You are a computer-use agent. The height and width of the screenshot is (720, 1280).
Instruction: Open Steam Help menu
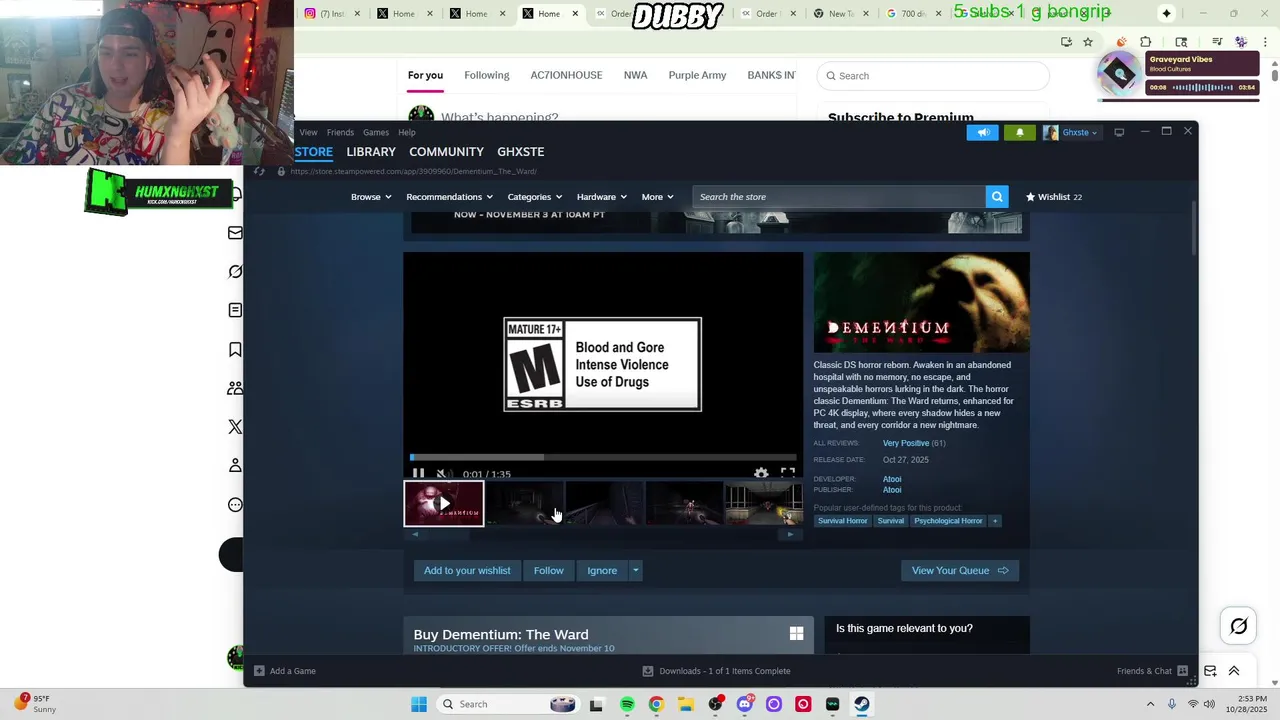tap(407, 132)
